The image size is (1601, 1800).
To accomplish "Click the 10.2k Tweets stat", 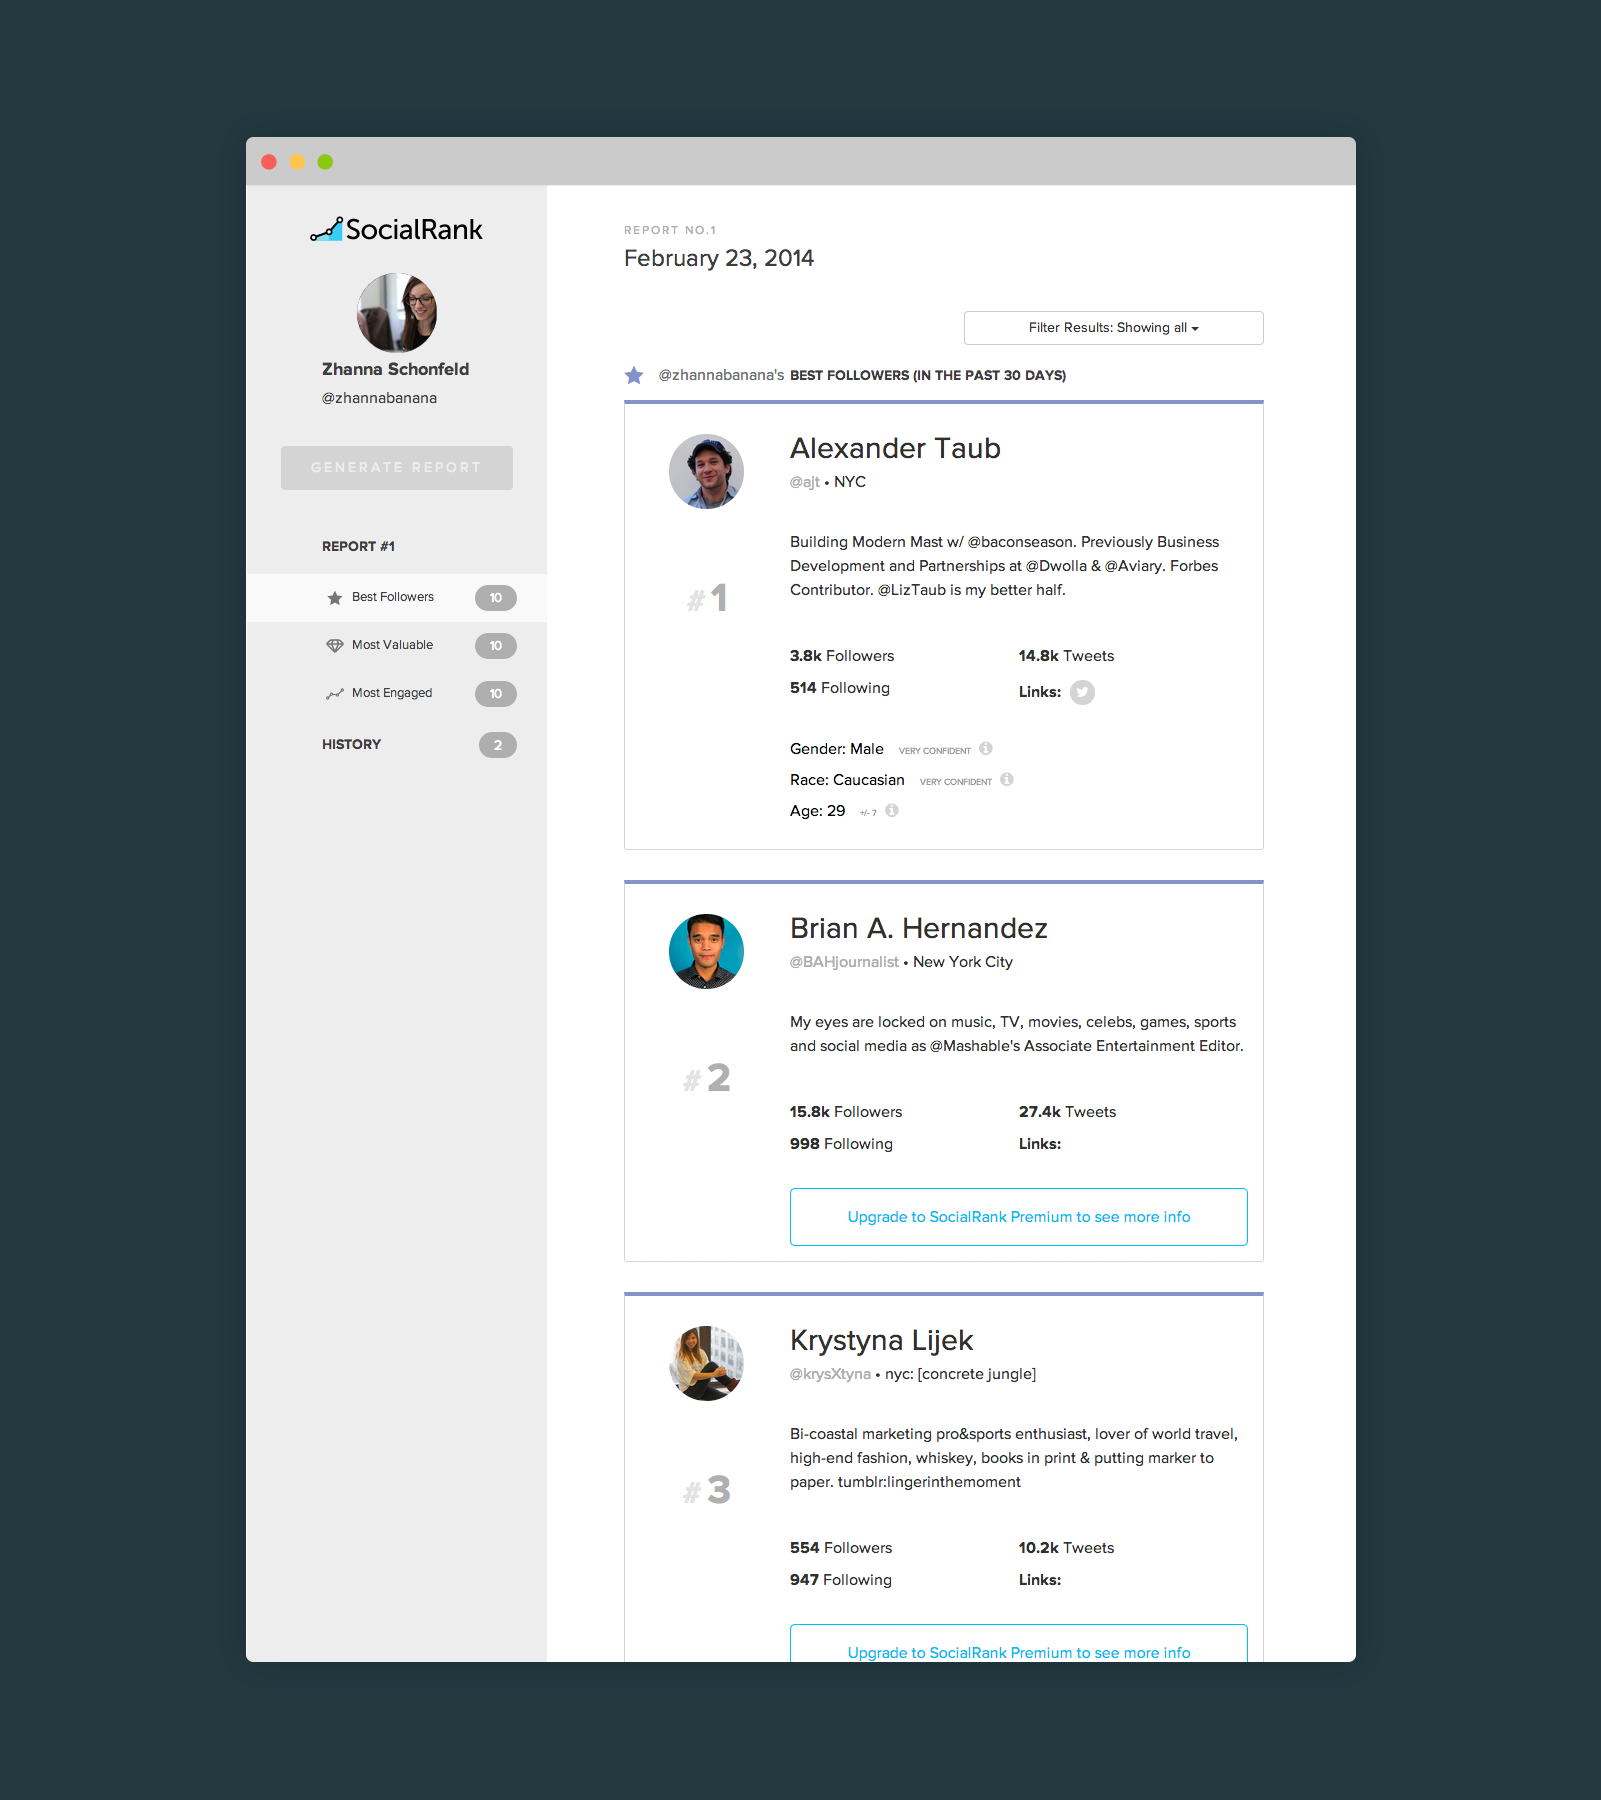I will click(x=1066, y=1548).
